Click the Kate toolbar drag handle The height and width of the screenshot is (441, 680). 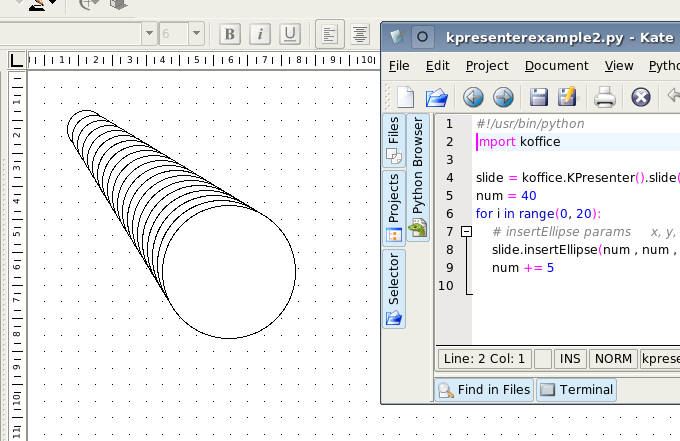pyautogui.click(x=387, y=97)
